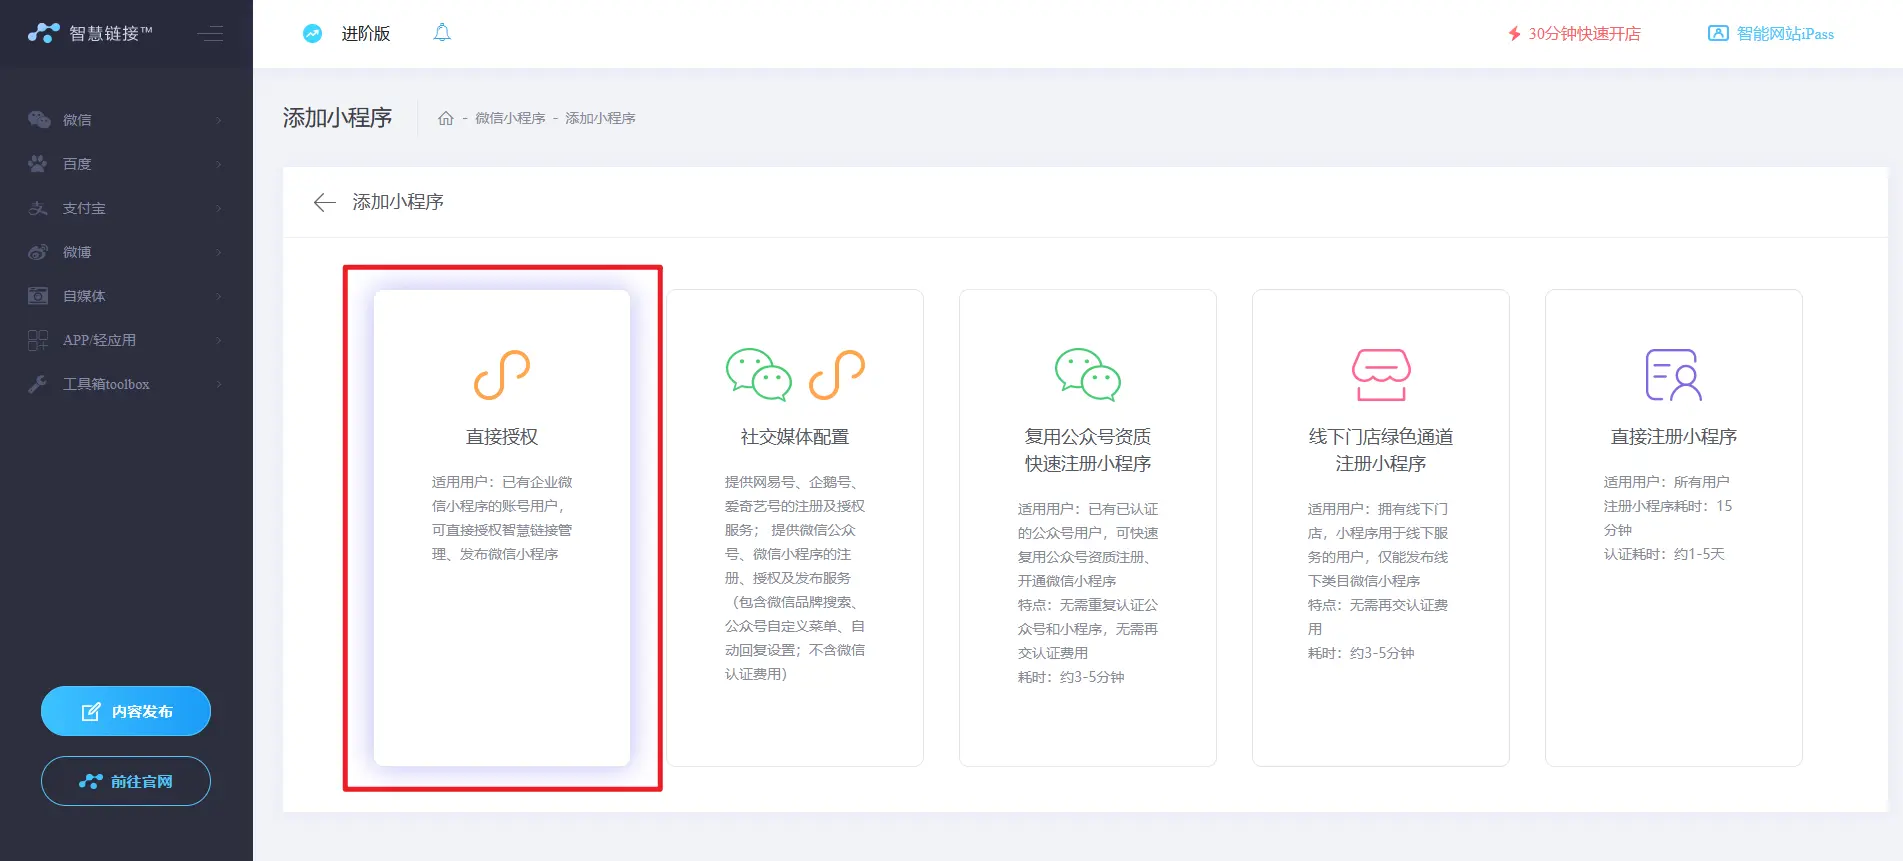Click the home icon in breadcrumb
Image resolution: width=1903 pixels, height=861 pixels.
coord(446,118)
